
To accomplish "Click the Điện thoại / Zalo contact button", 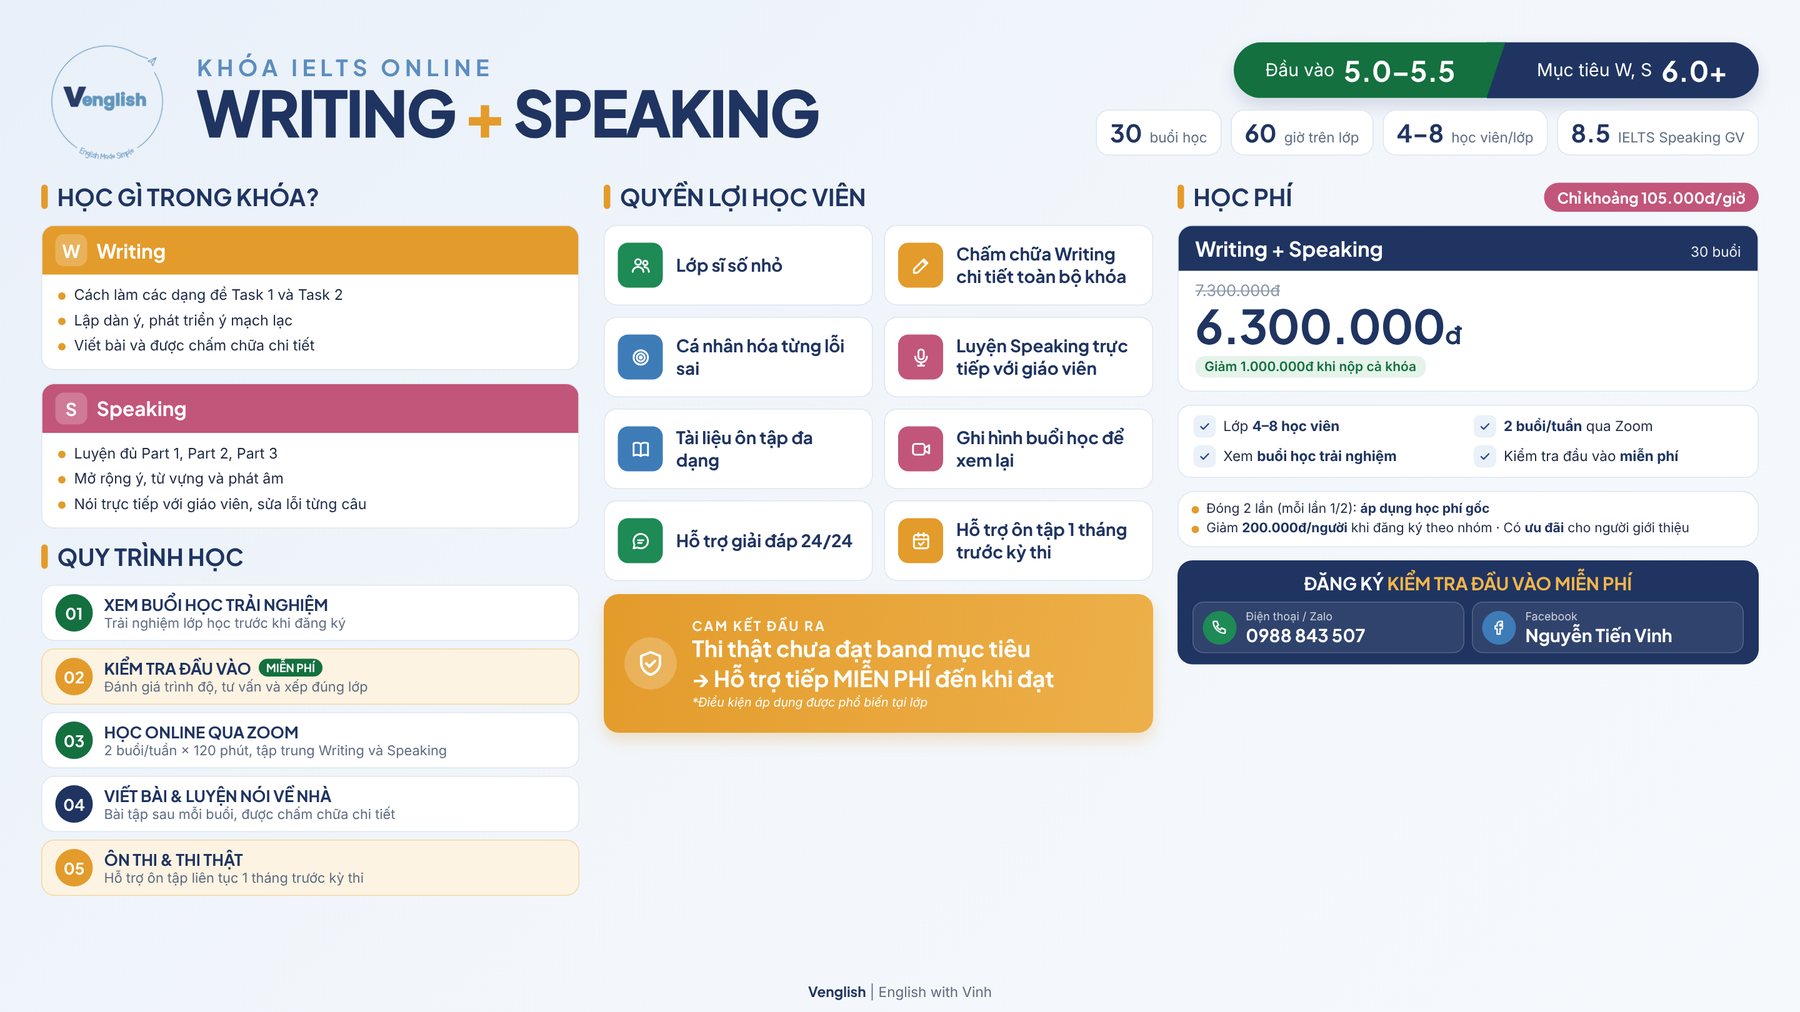I will [1328, 628].
